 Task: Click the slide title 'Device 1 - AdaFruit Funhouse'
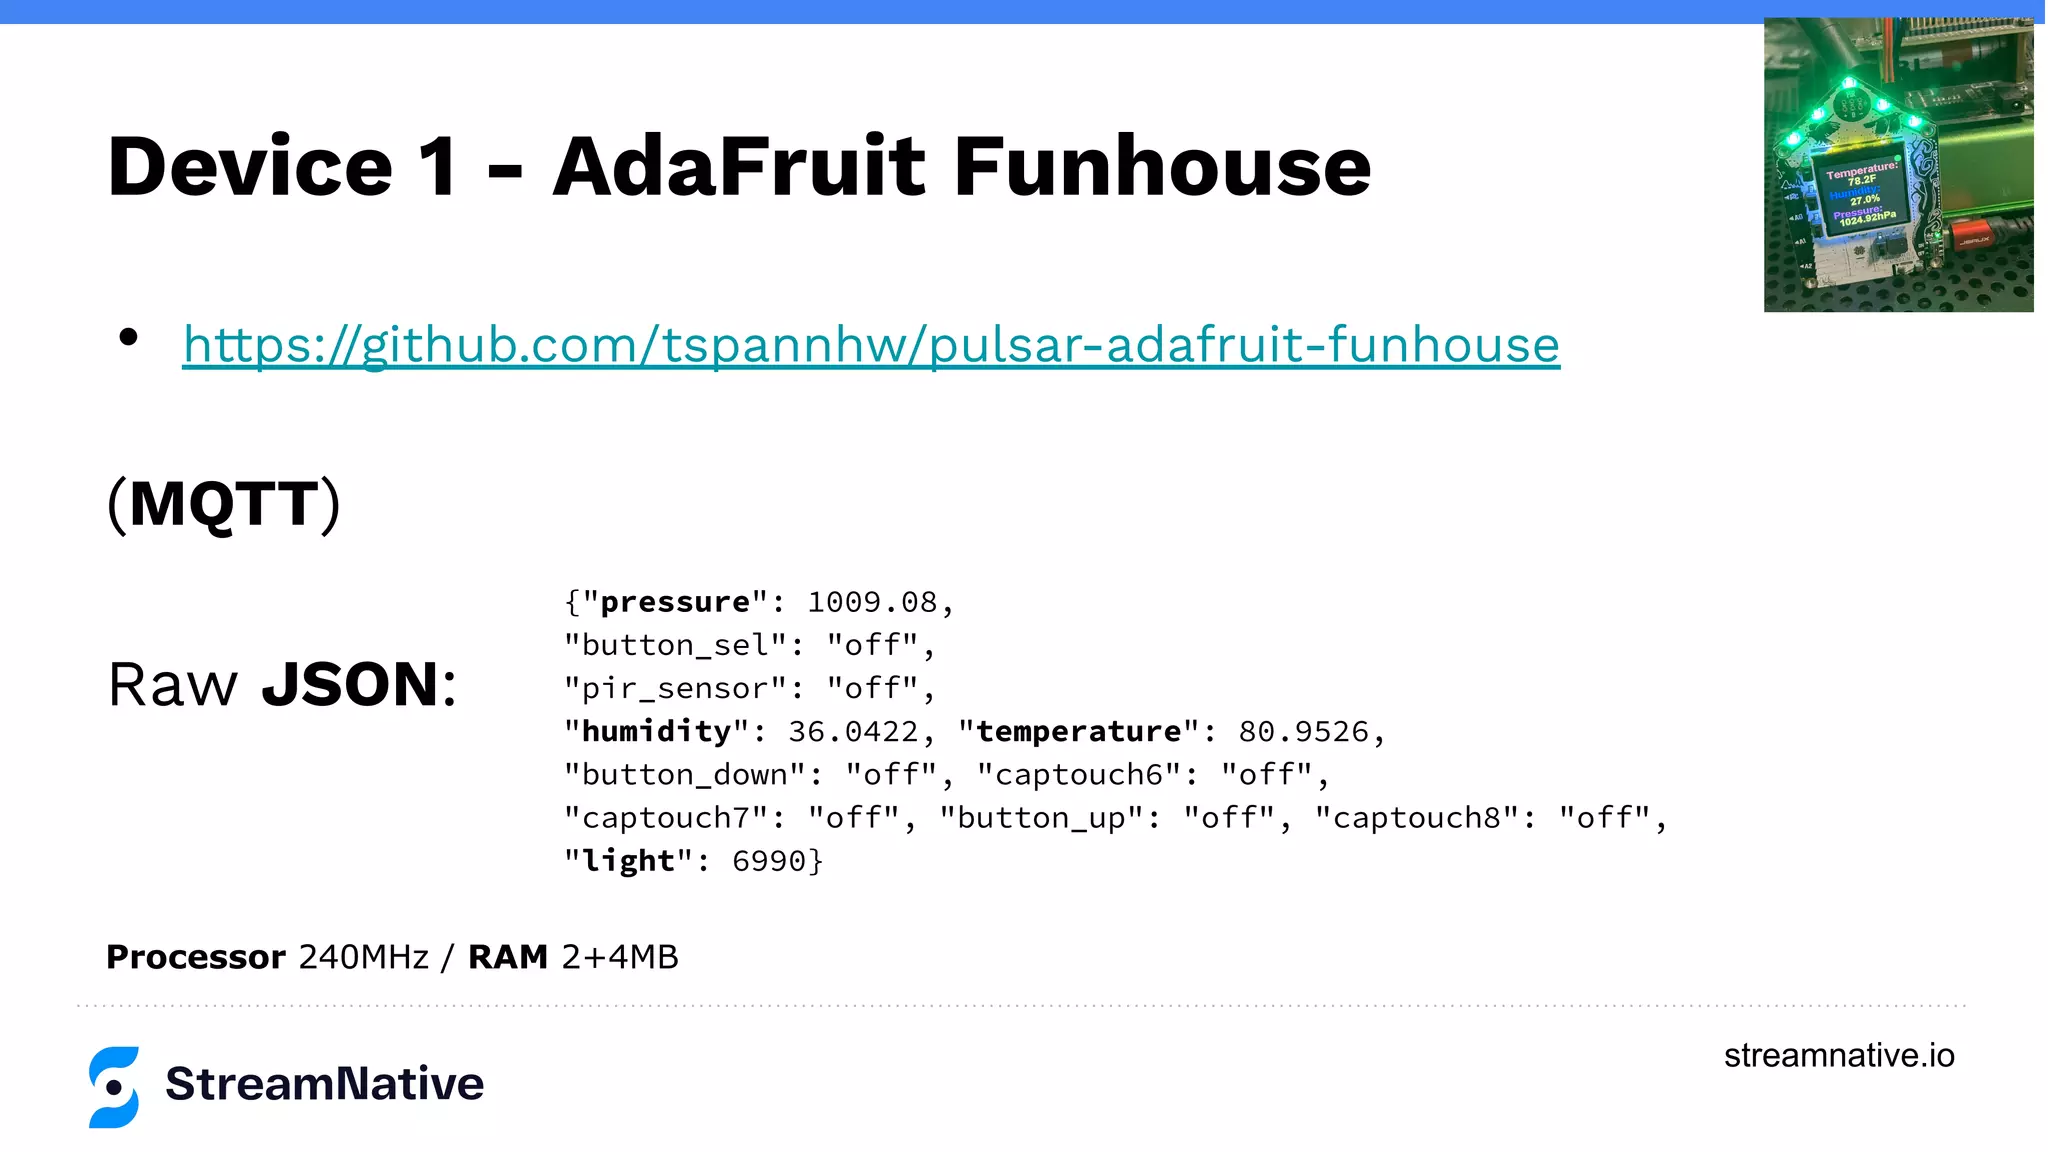click(x=739, y=166)
